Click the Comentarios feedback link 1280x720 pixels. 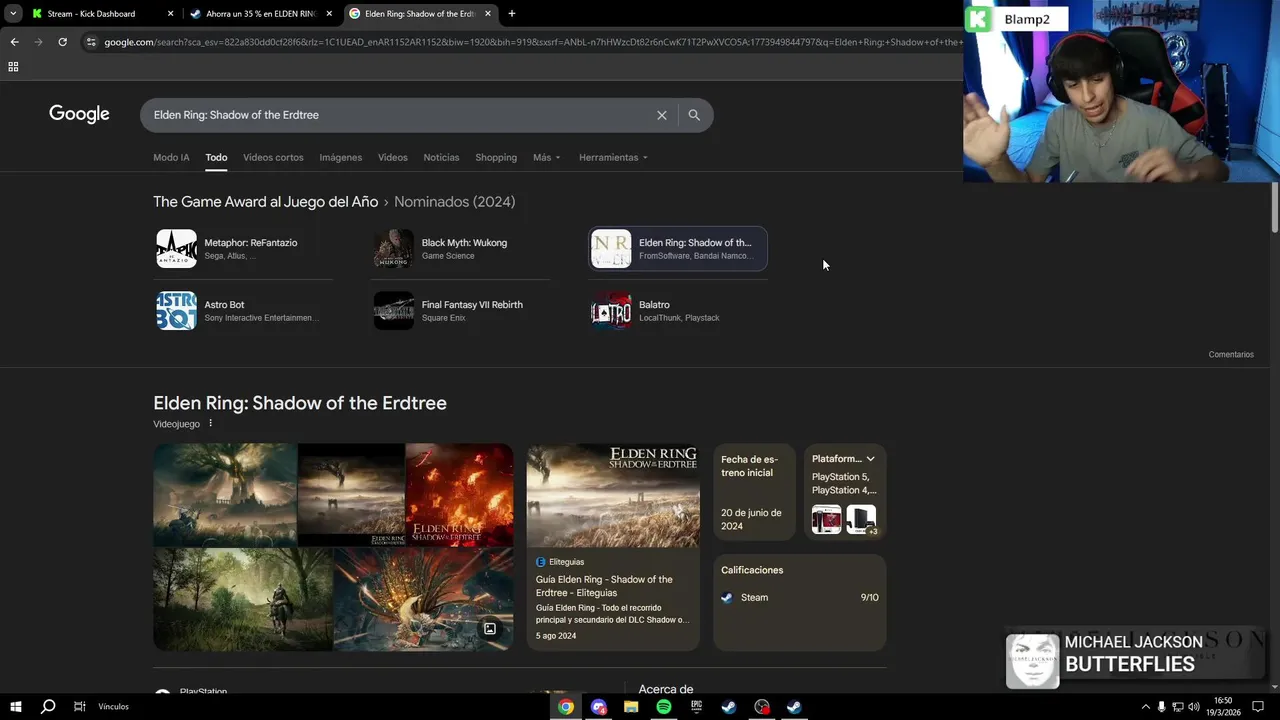1231,354
